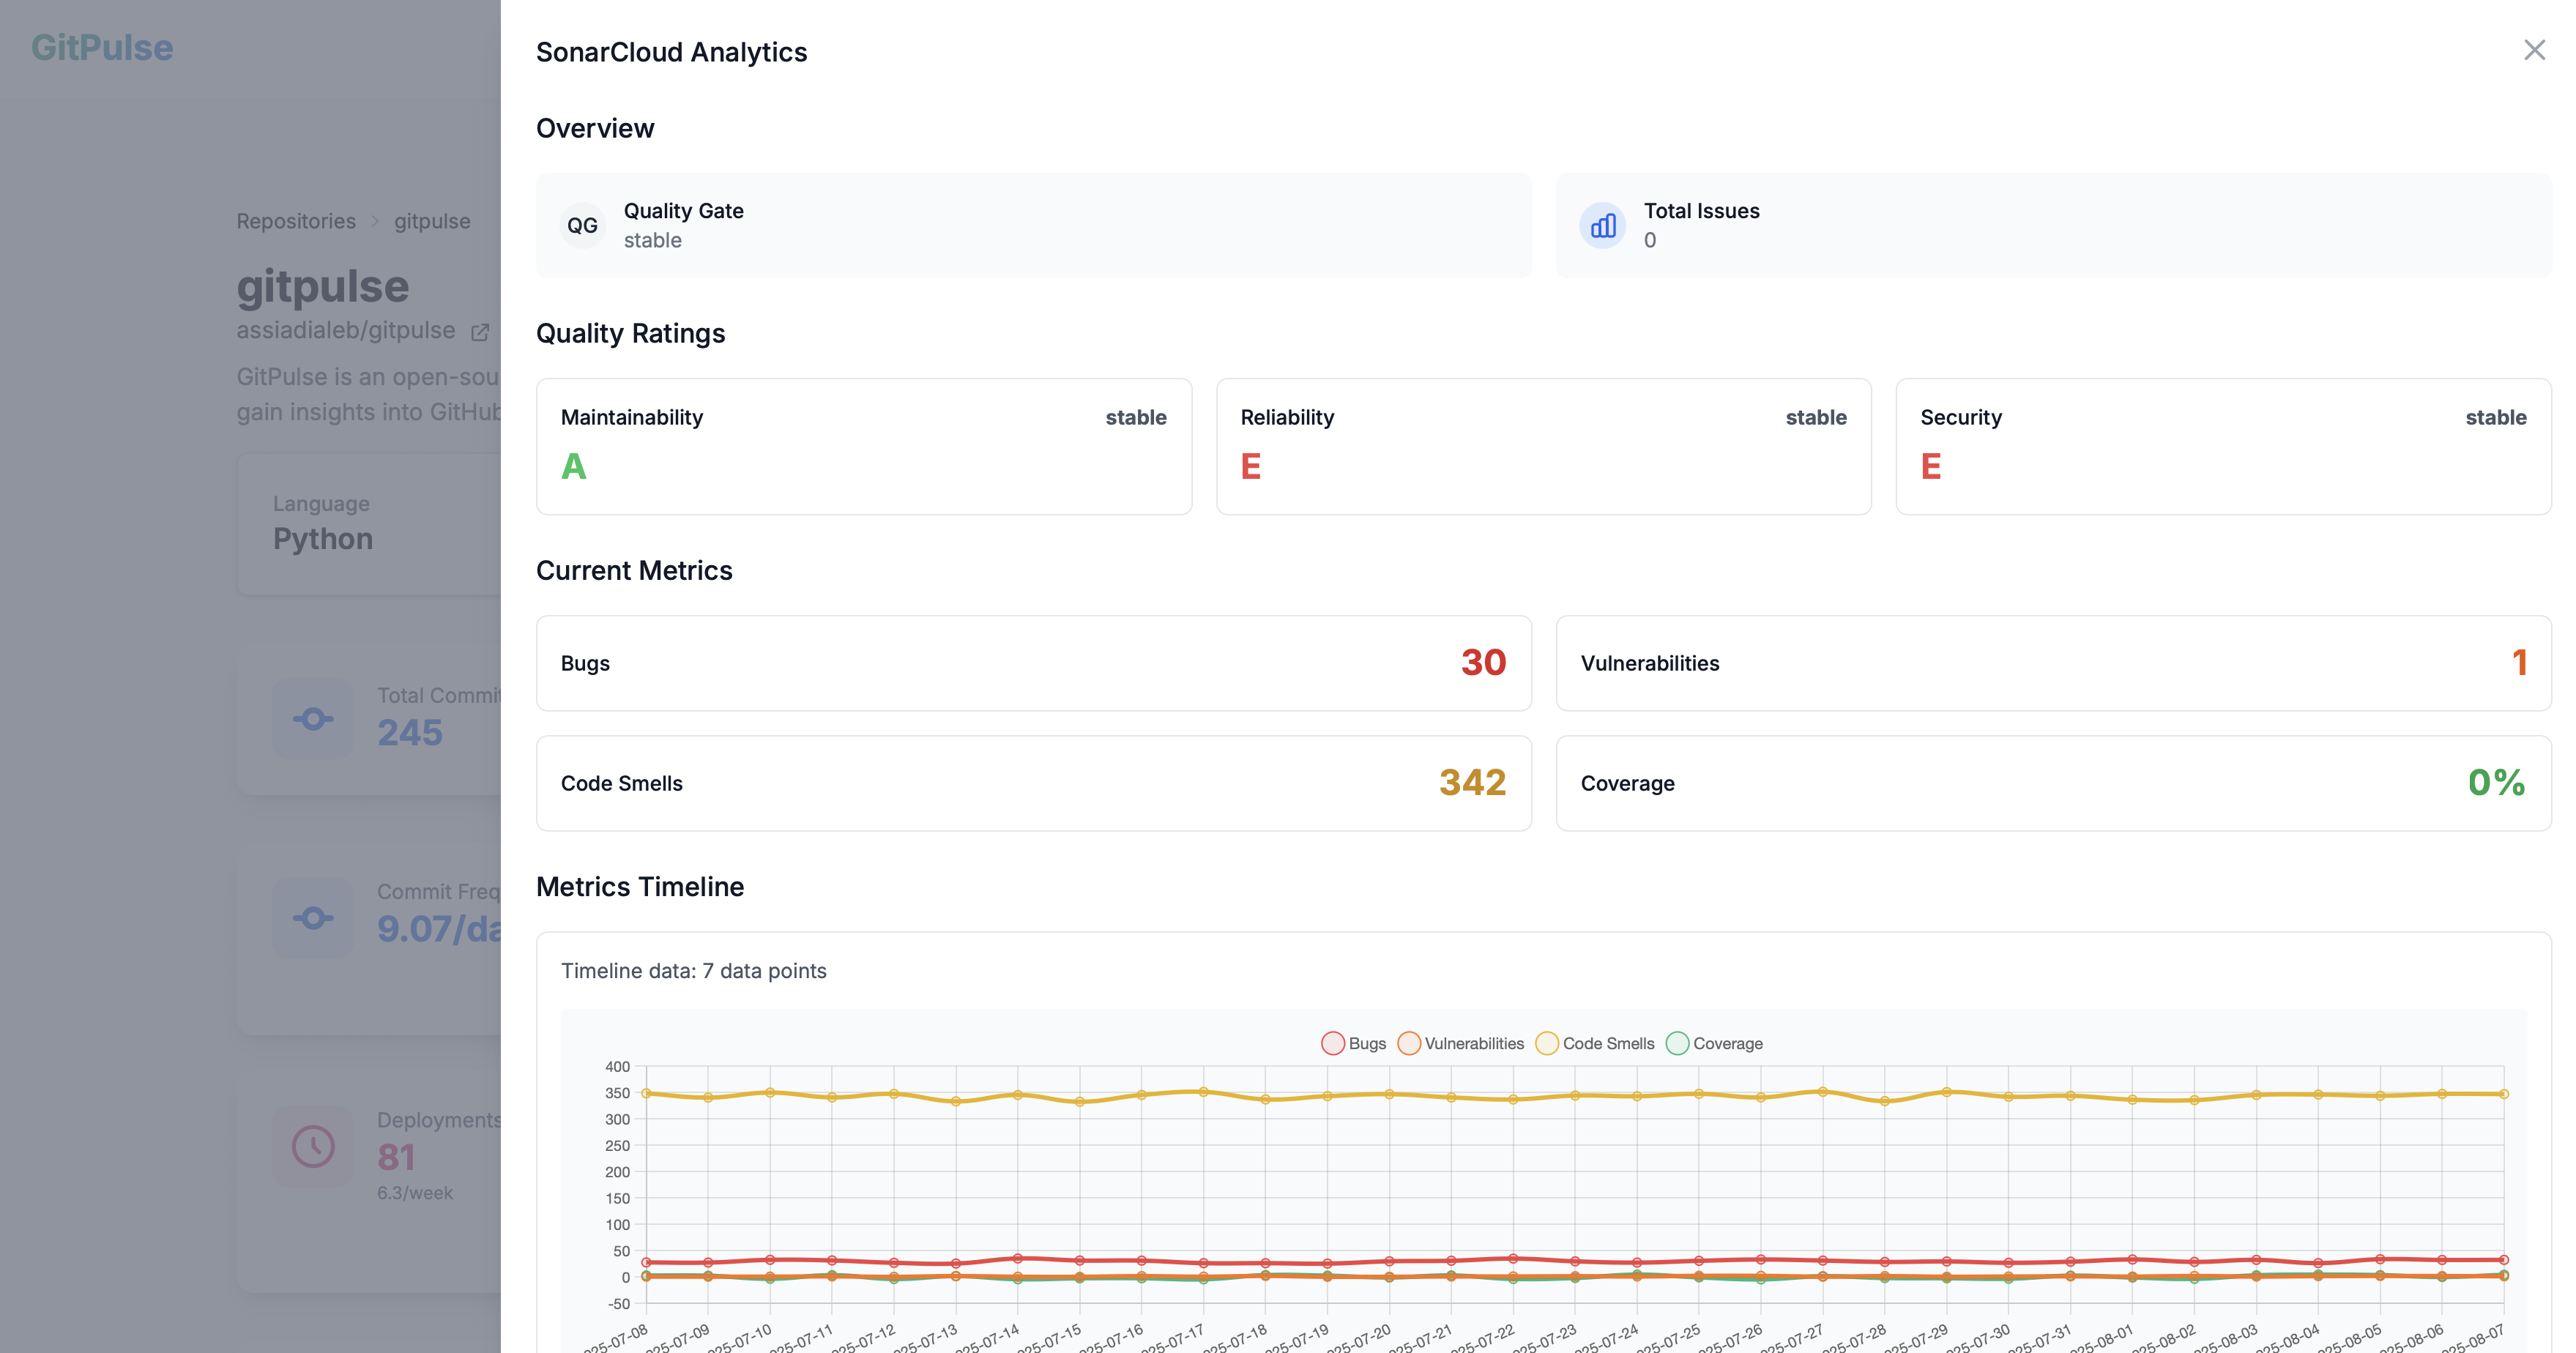Click the Overview section heading
This screenshot has width=2576, height=1353.
click(x=595, y=128)
